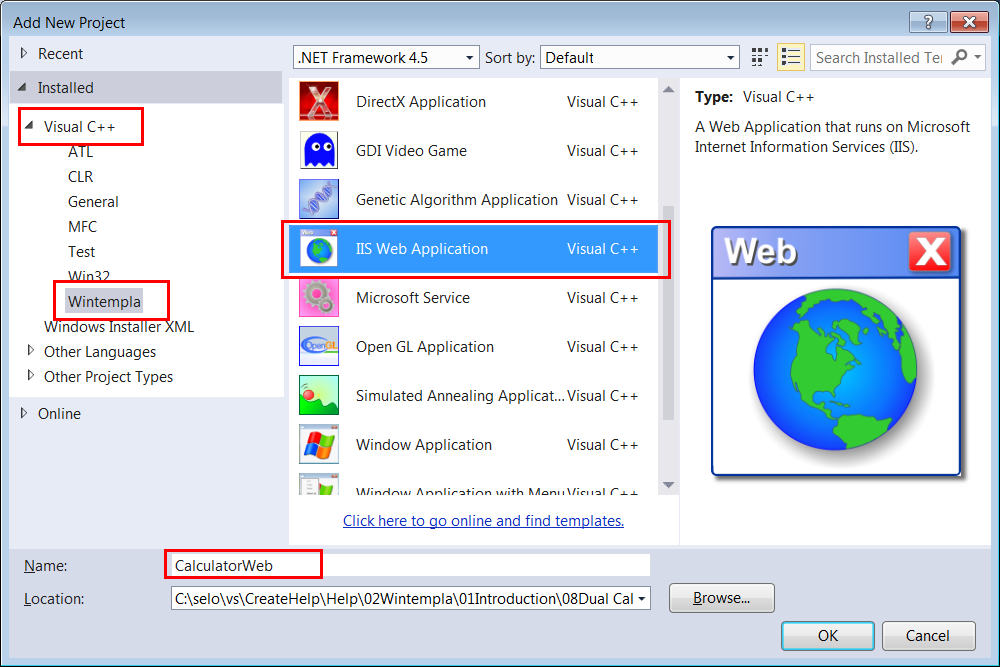
Task: Select the Wintempla category
Action: 105,302
